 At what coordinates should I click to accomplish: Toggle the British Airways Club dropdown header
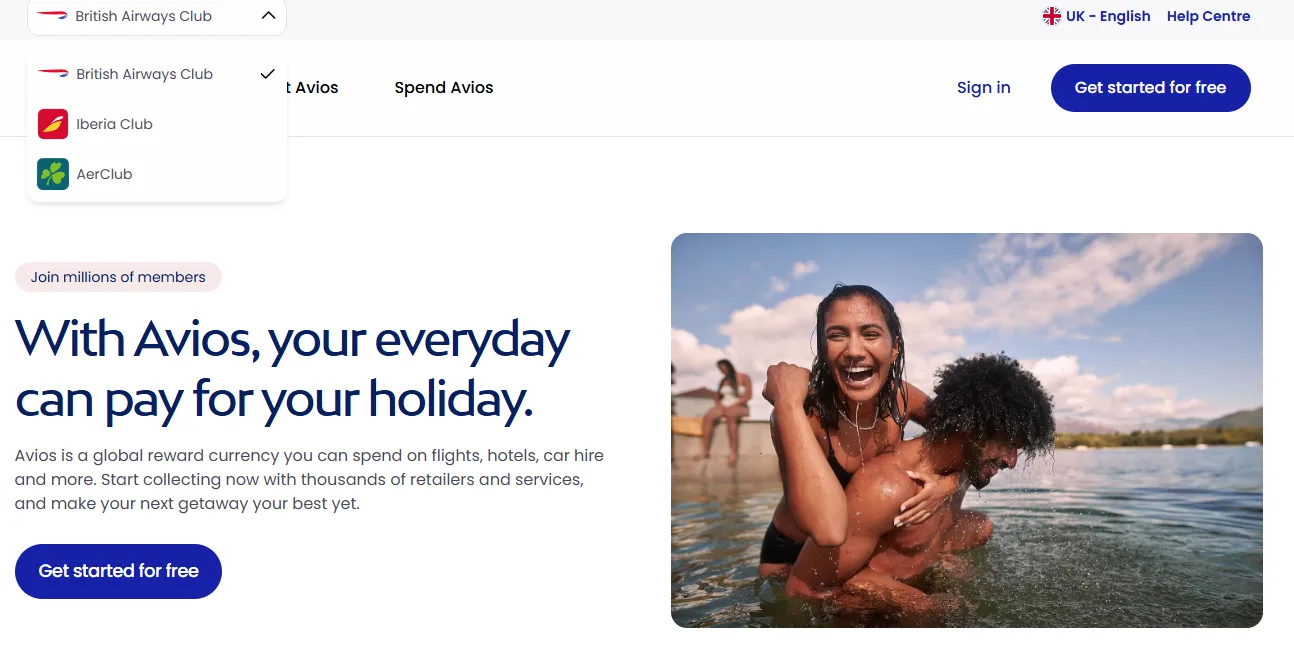click(157, 17)
